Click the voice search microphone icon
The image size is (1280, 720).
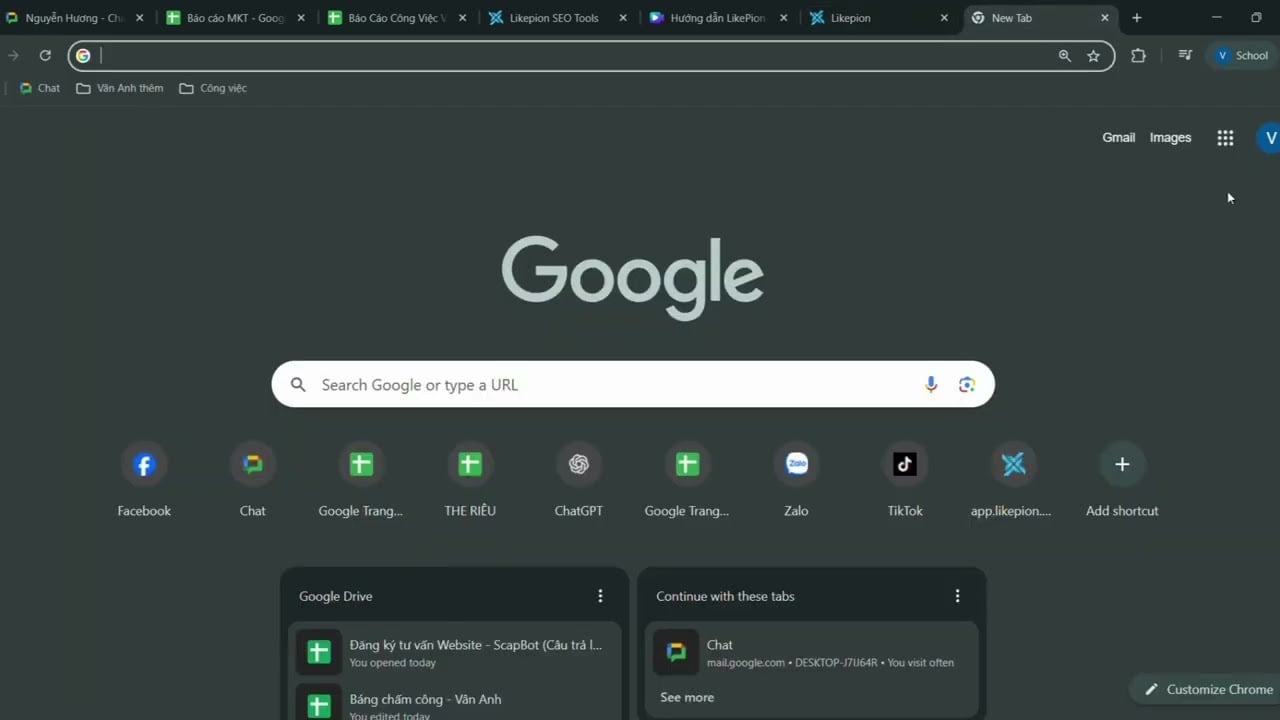(x=930, y=384)
